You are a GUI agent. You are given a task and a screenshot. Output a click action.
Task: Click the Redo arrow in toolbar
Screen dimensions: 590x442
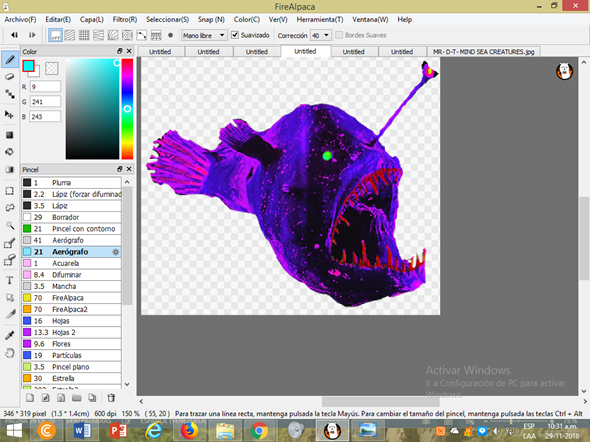click(32, 35)
